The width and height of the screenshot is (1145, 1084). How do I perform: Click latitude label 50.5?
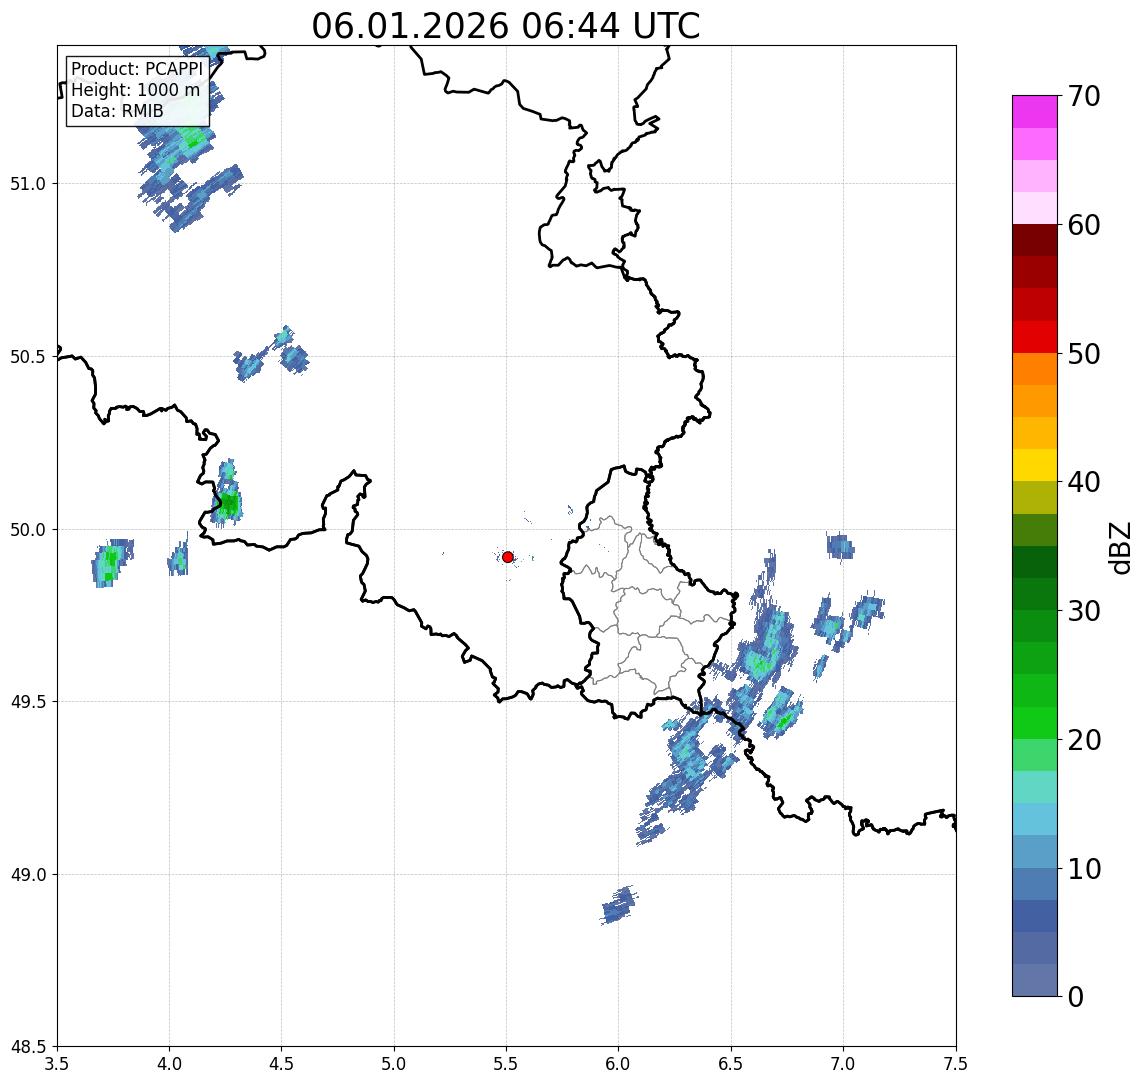click(x=28, y=357)
